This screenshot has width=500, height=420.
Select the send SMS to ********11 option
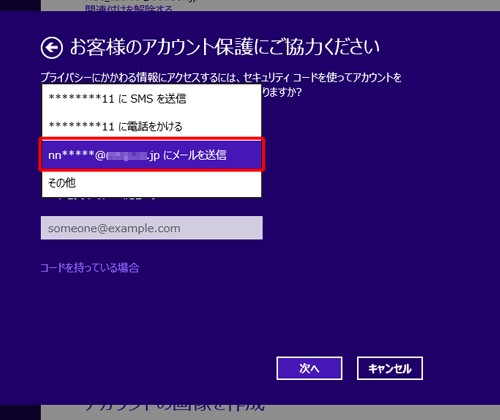152,99
